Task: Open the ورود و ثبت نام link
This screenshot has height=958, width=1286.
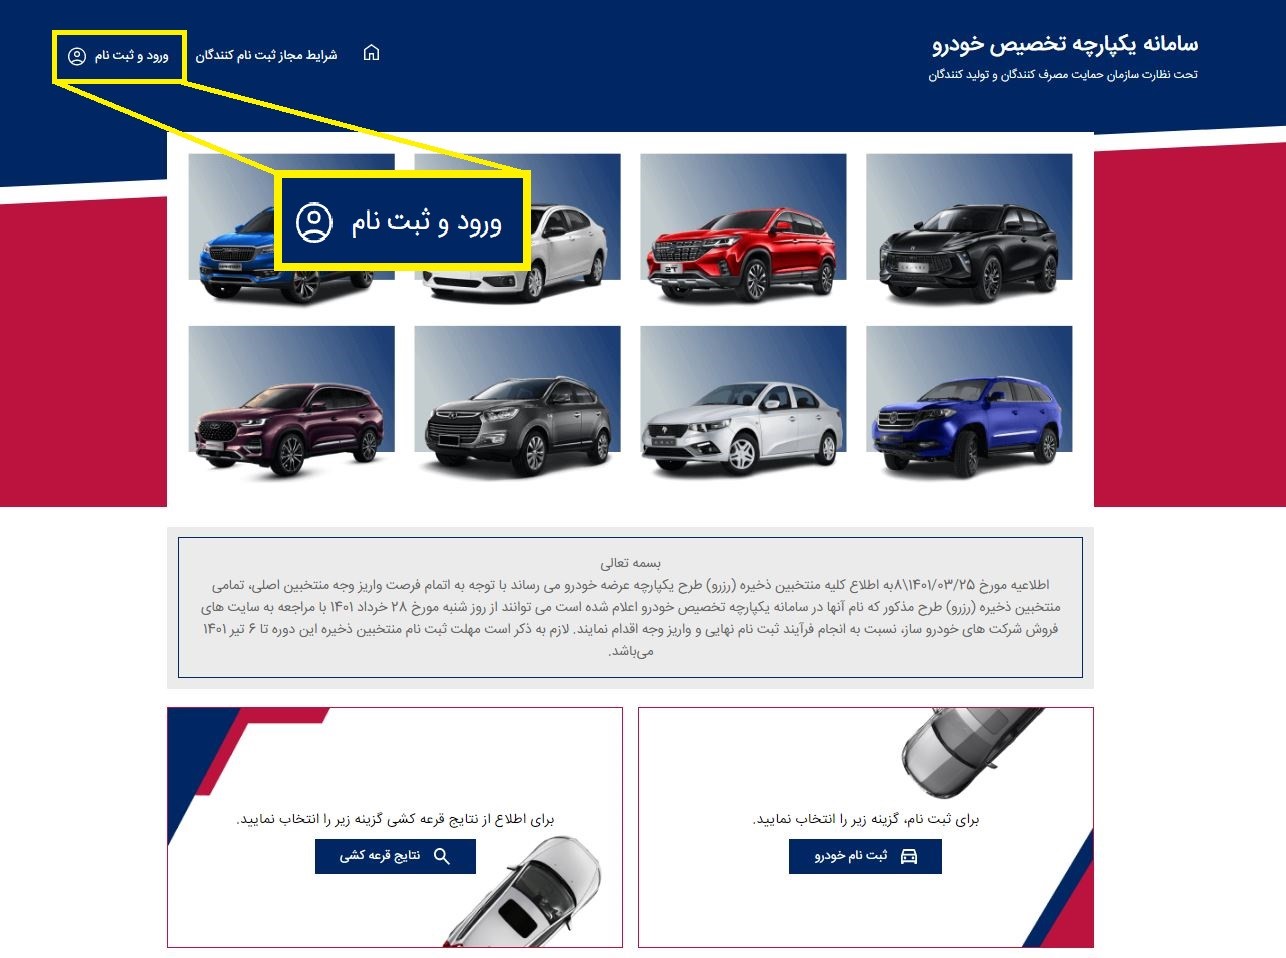Action: click(118, 56)
